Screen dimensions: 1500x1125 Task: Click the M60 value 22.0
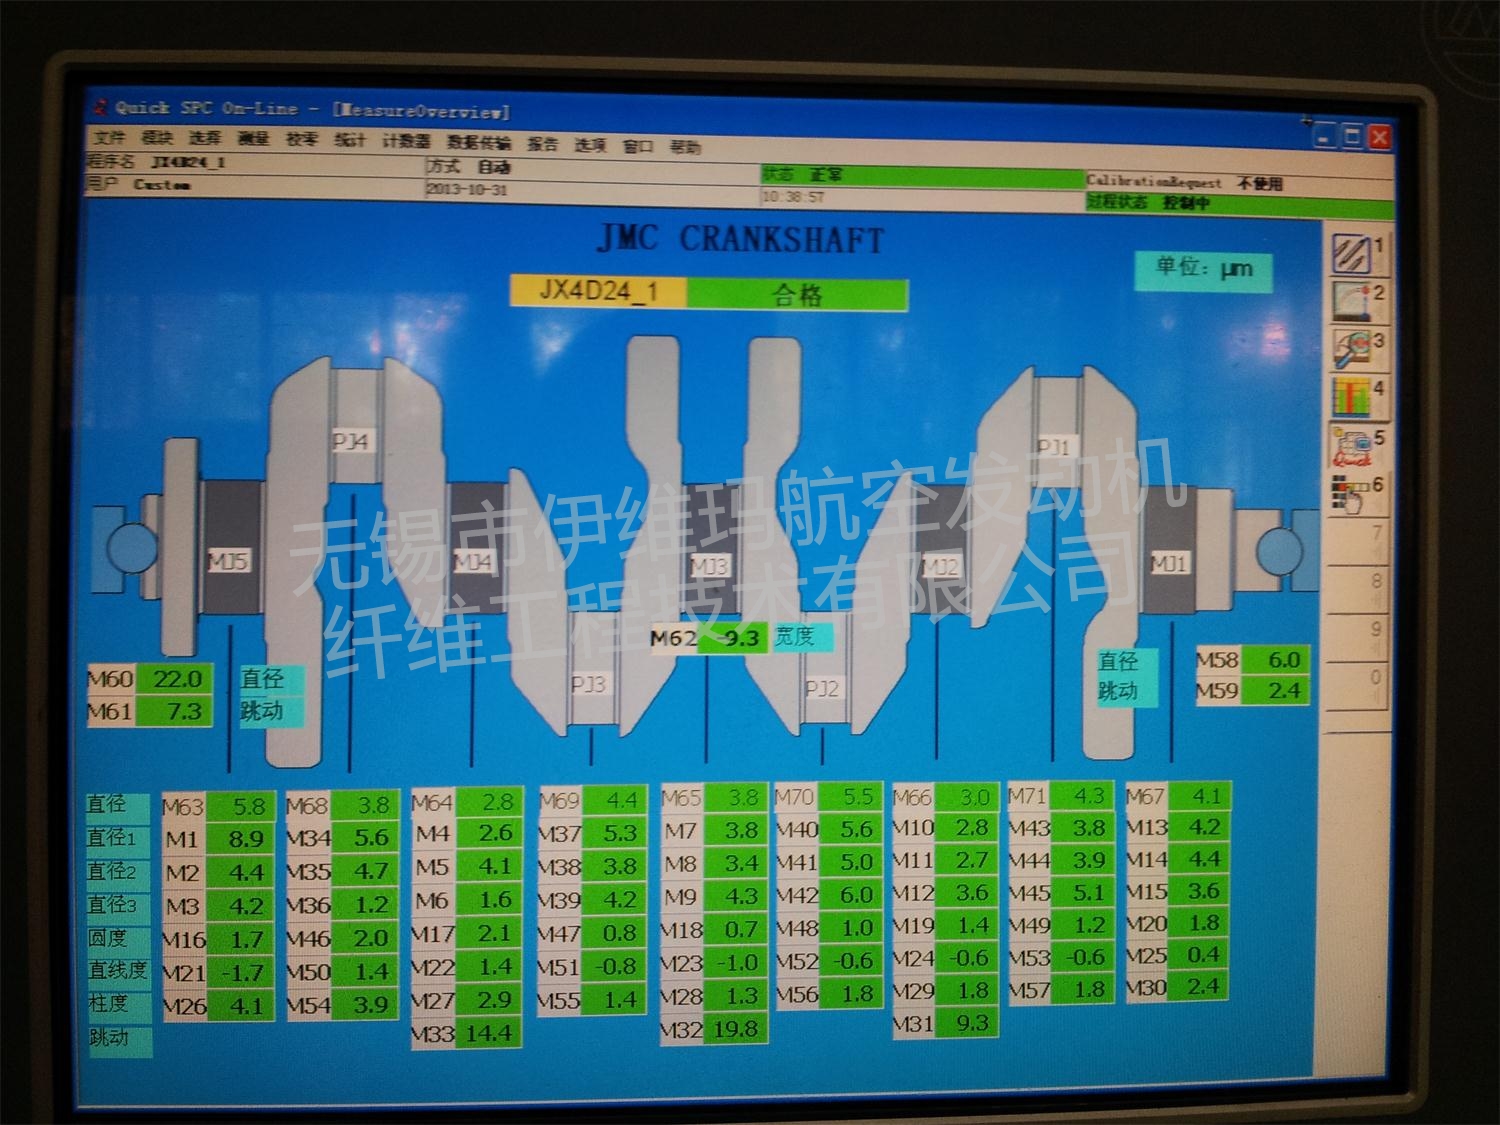pos(174,679)
